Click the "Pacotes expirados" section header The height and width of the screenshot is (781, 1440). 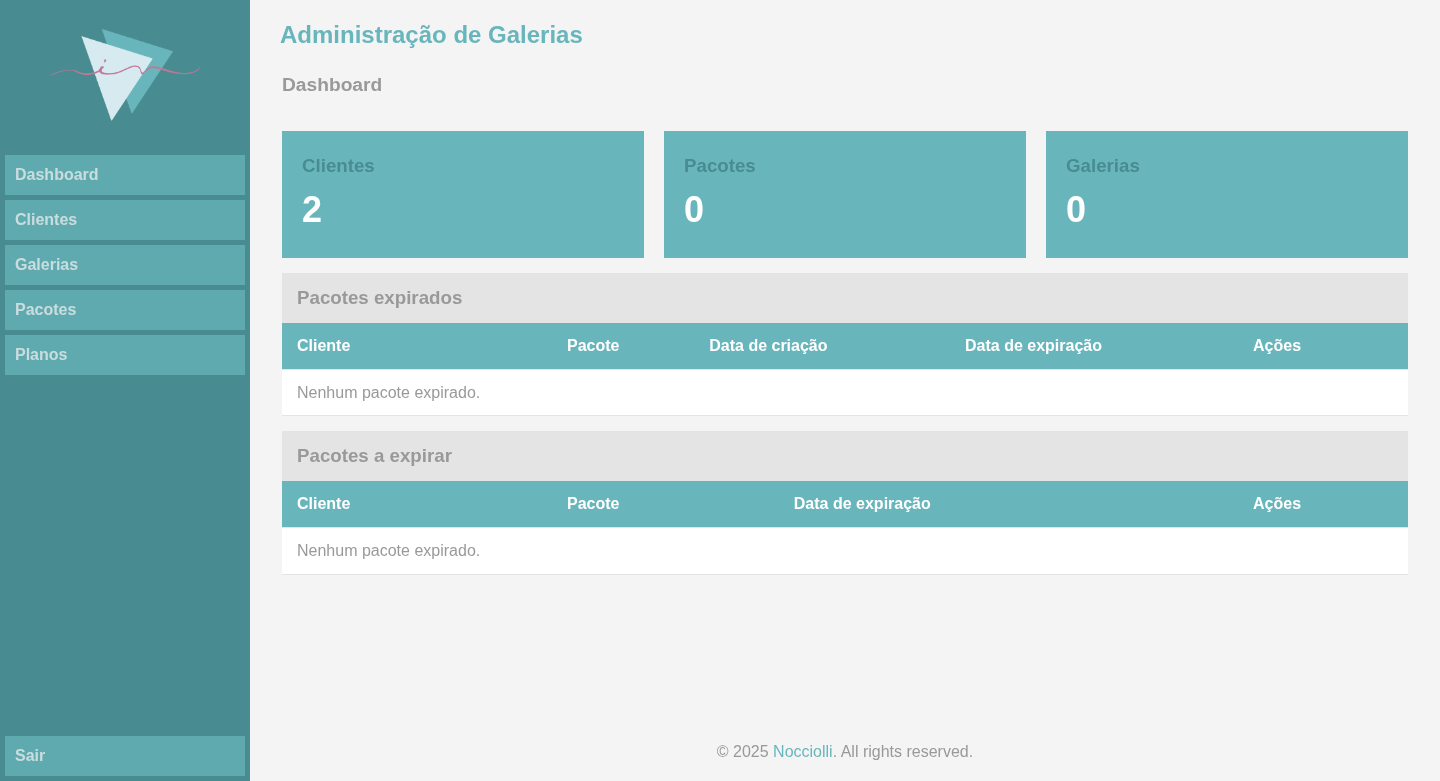click(x=845, y=298)
